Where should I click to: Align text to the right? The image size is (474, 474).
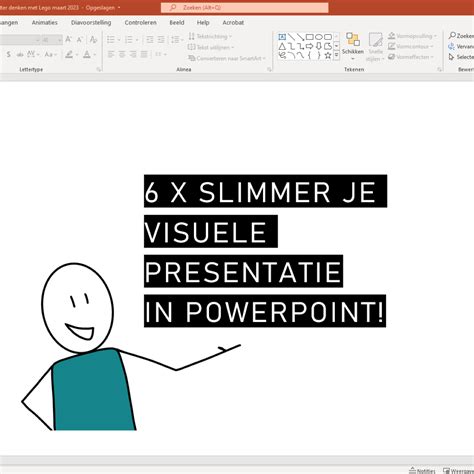point(133,54)
